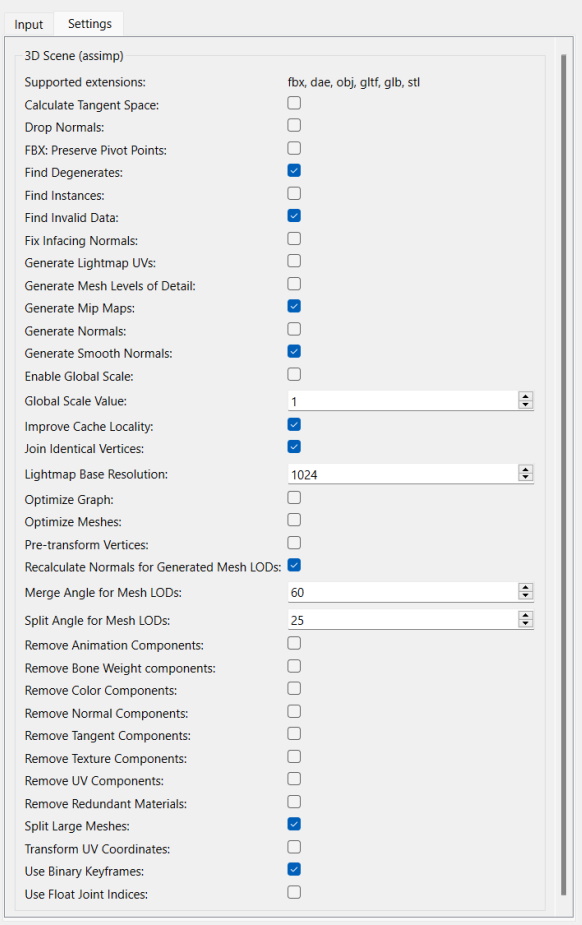
Task: Check the Drop Normals option
Action: point(293,126)
